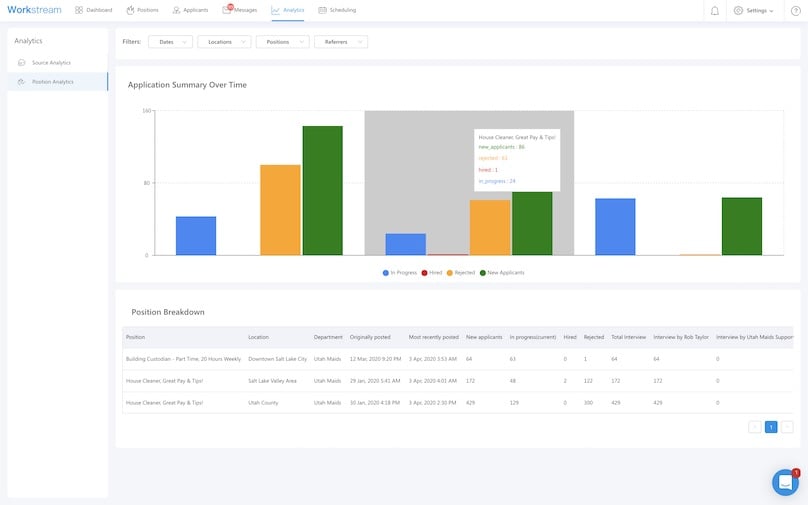Select page 1 in pagination
Viewport: 808px width, 505px height.
click(771, 427)
